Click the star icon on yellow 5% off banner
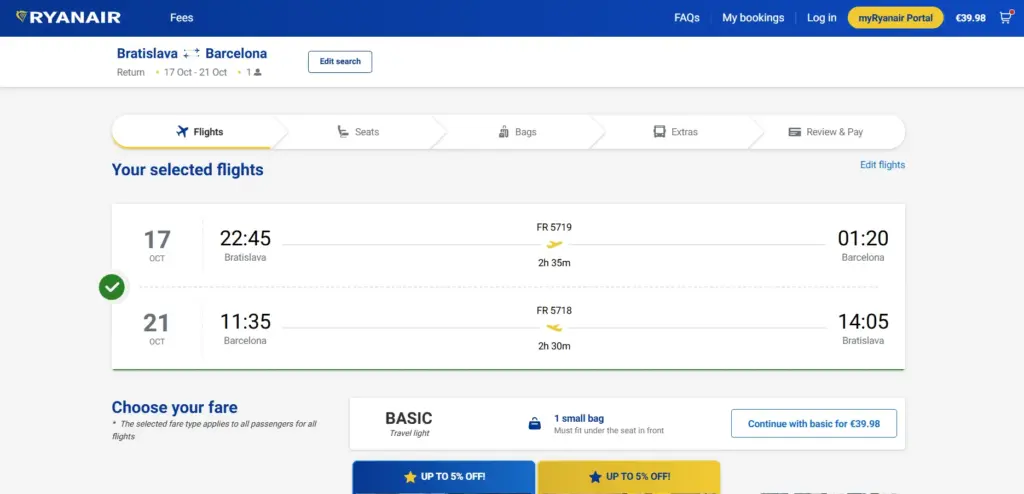This screenshot has width=1024, height=494. [x=595, y=477]
